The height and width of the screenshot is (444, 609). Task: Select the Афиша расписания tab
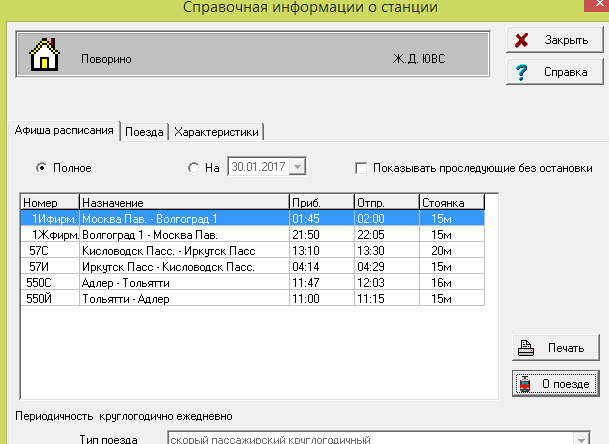(63, 132)
